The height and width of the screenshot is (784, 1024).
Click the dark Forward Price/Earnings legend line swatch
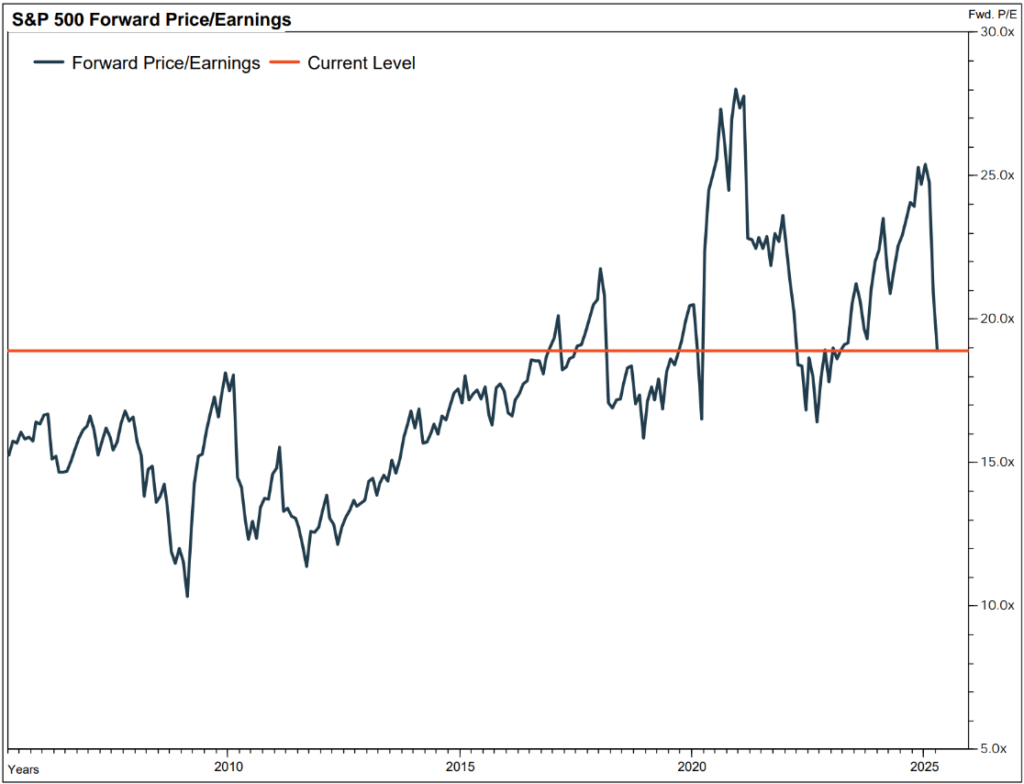coord(49,63)
